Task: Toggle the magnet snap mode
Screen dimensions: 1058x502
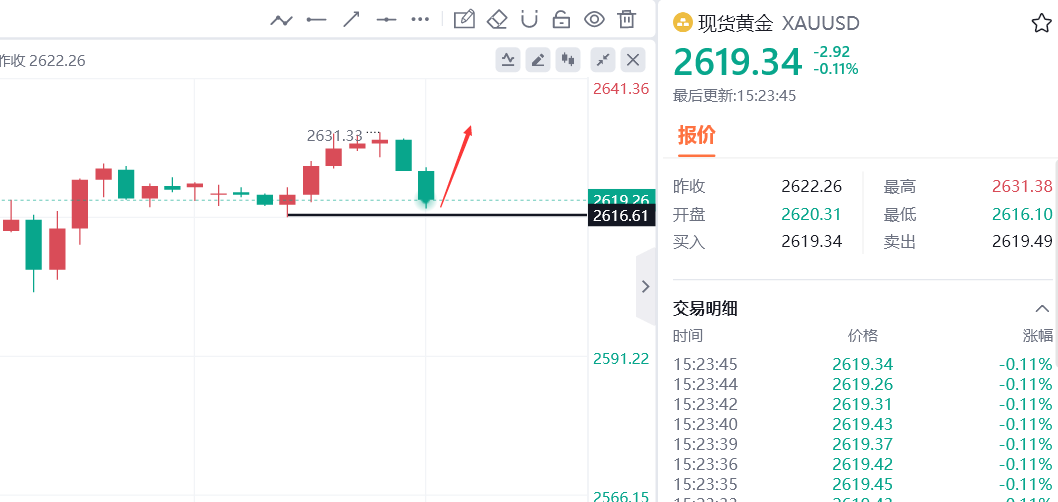Action: click(530, 19)
